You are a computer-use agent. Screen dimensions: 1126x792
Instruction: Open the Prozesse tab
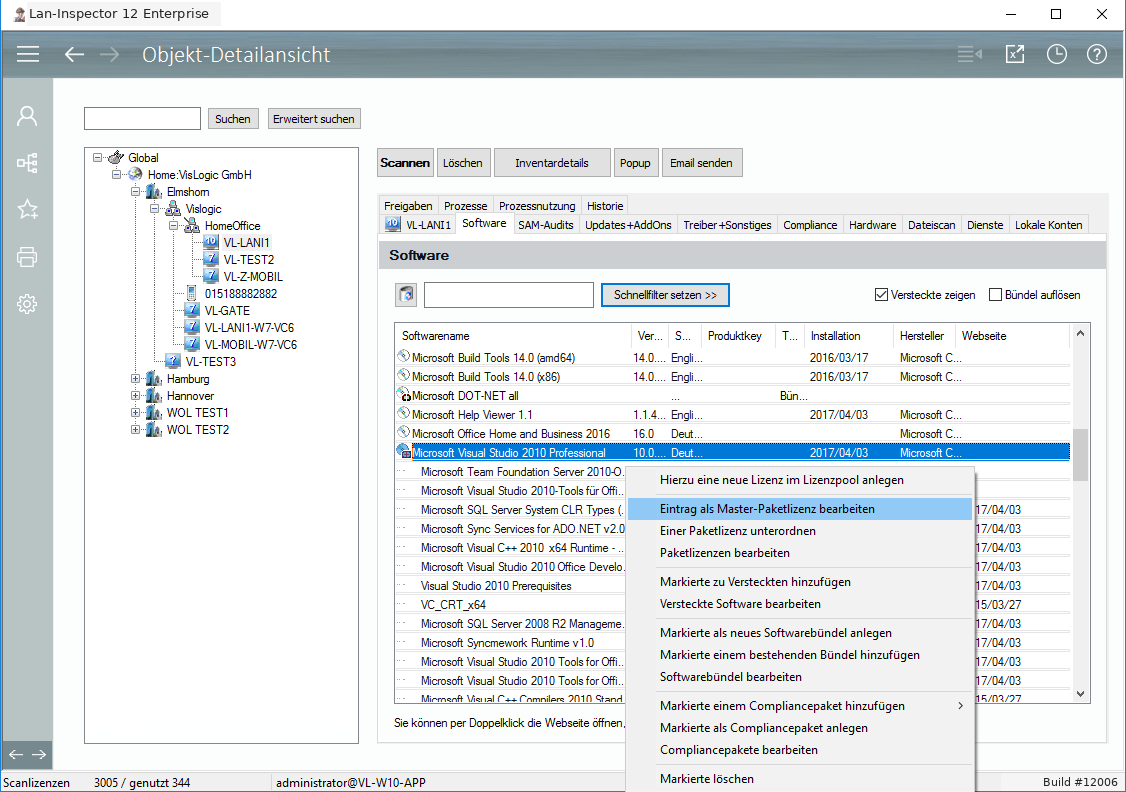(x=465, y=205)
